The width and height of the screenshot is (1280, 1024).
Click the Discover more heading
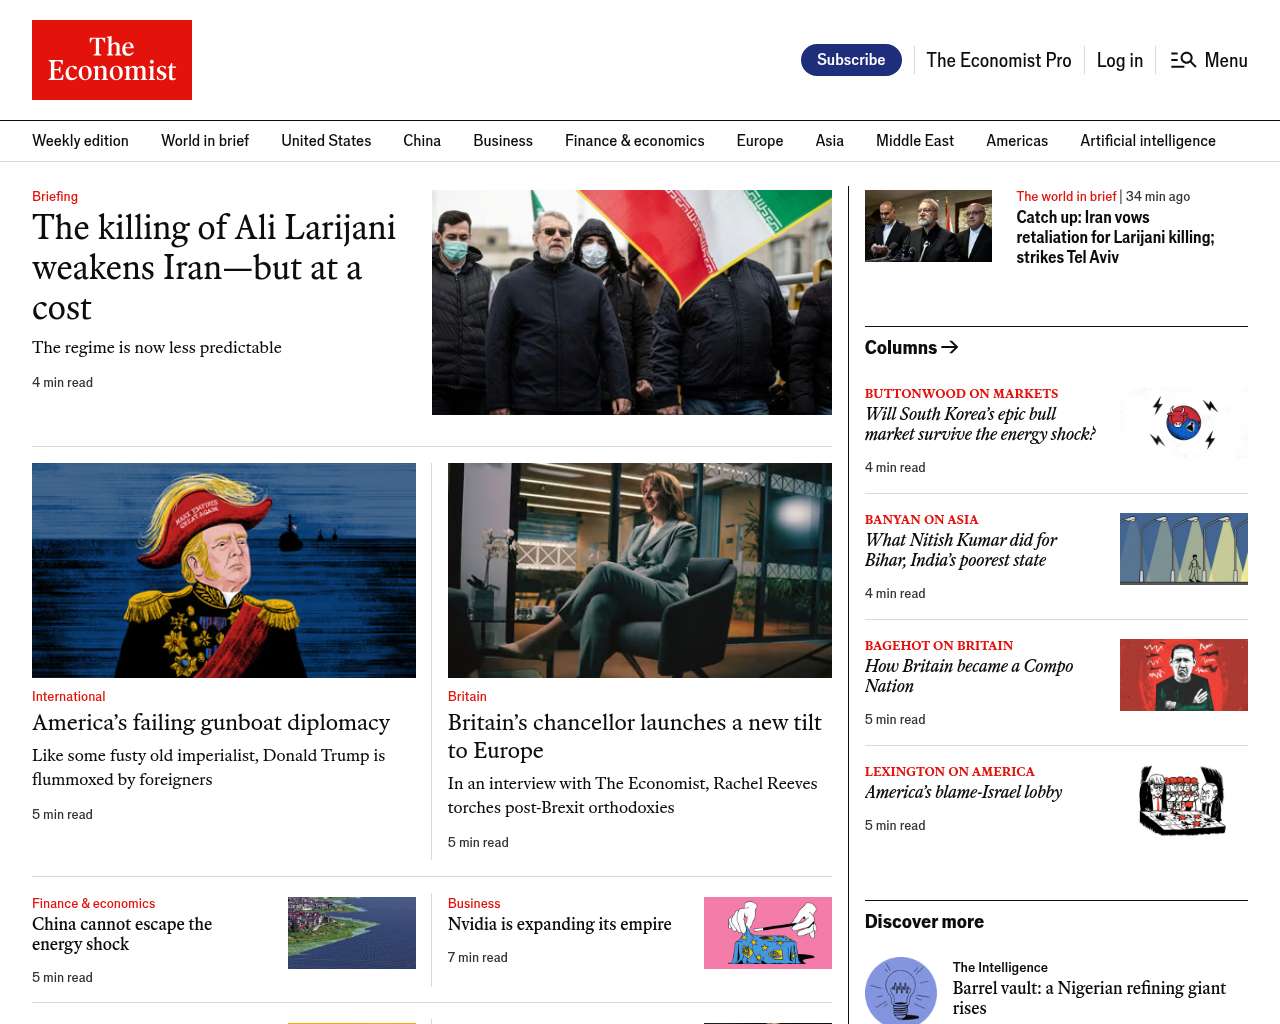[x=924, y=921]
